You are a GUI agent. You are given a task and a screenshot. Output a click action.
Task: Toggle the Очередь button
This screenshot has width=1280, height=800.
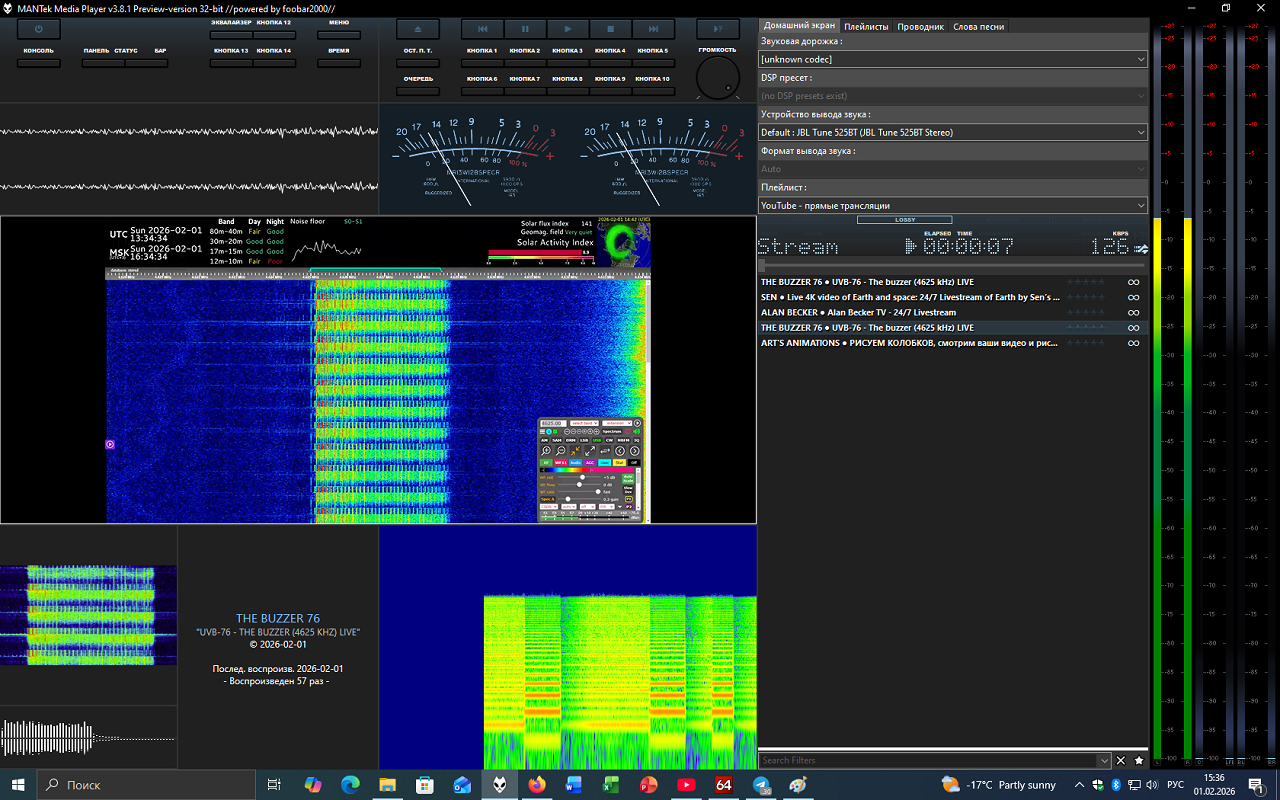tap(418, 91)
